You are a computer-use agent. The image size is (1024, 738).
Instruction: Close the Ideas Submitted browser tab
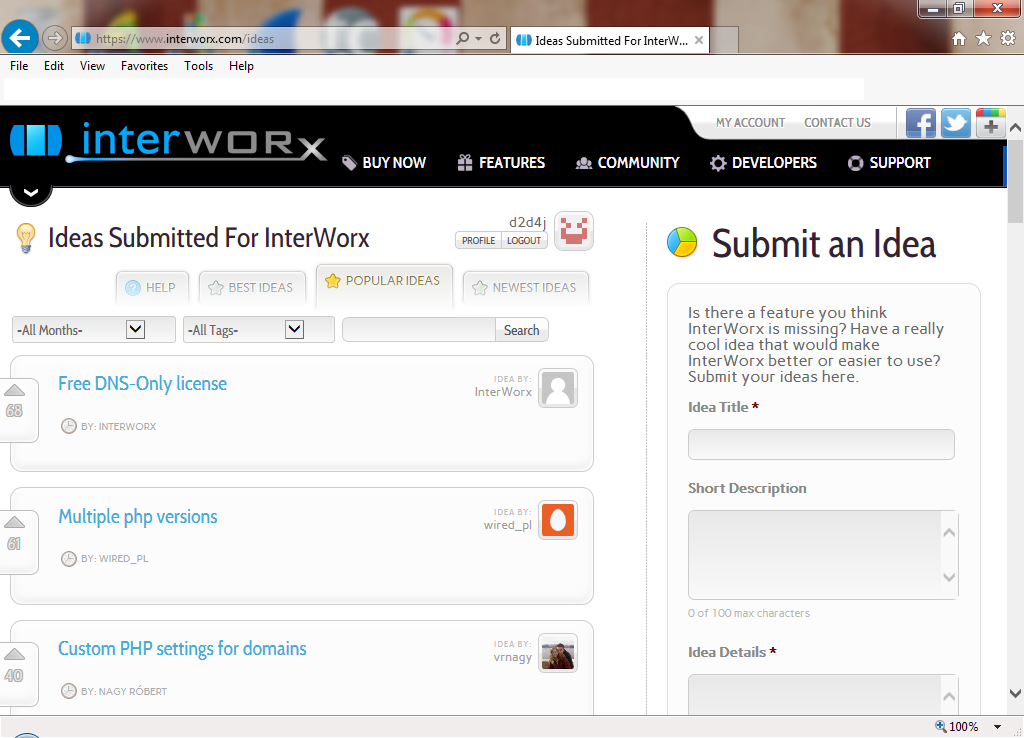[x=699, y=40]
